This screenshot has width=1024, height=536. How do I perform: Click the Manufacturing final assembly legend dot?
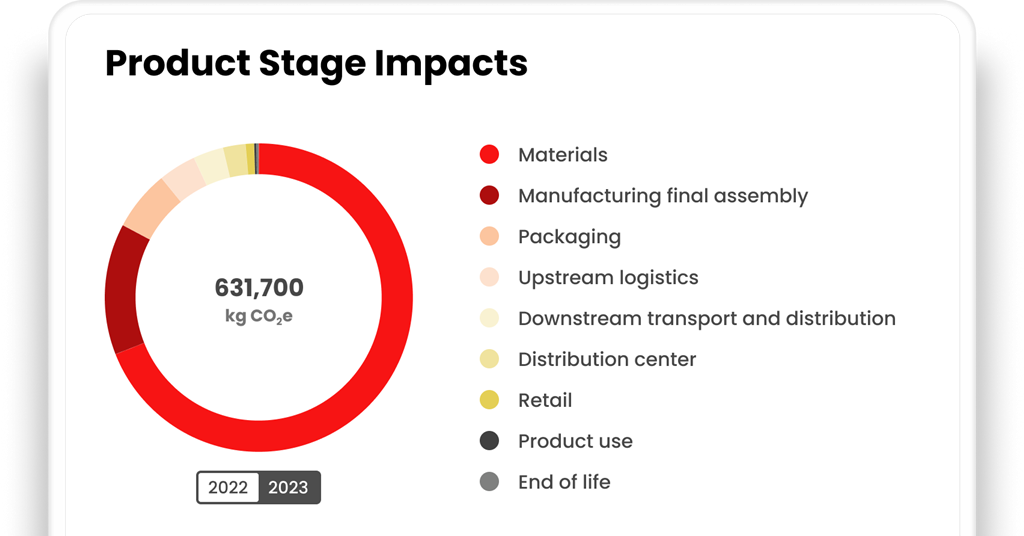pyautogui.click(x=489, y=196)
